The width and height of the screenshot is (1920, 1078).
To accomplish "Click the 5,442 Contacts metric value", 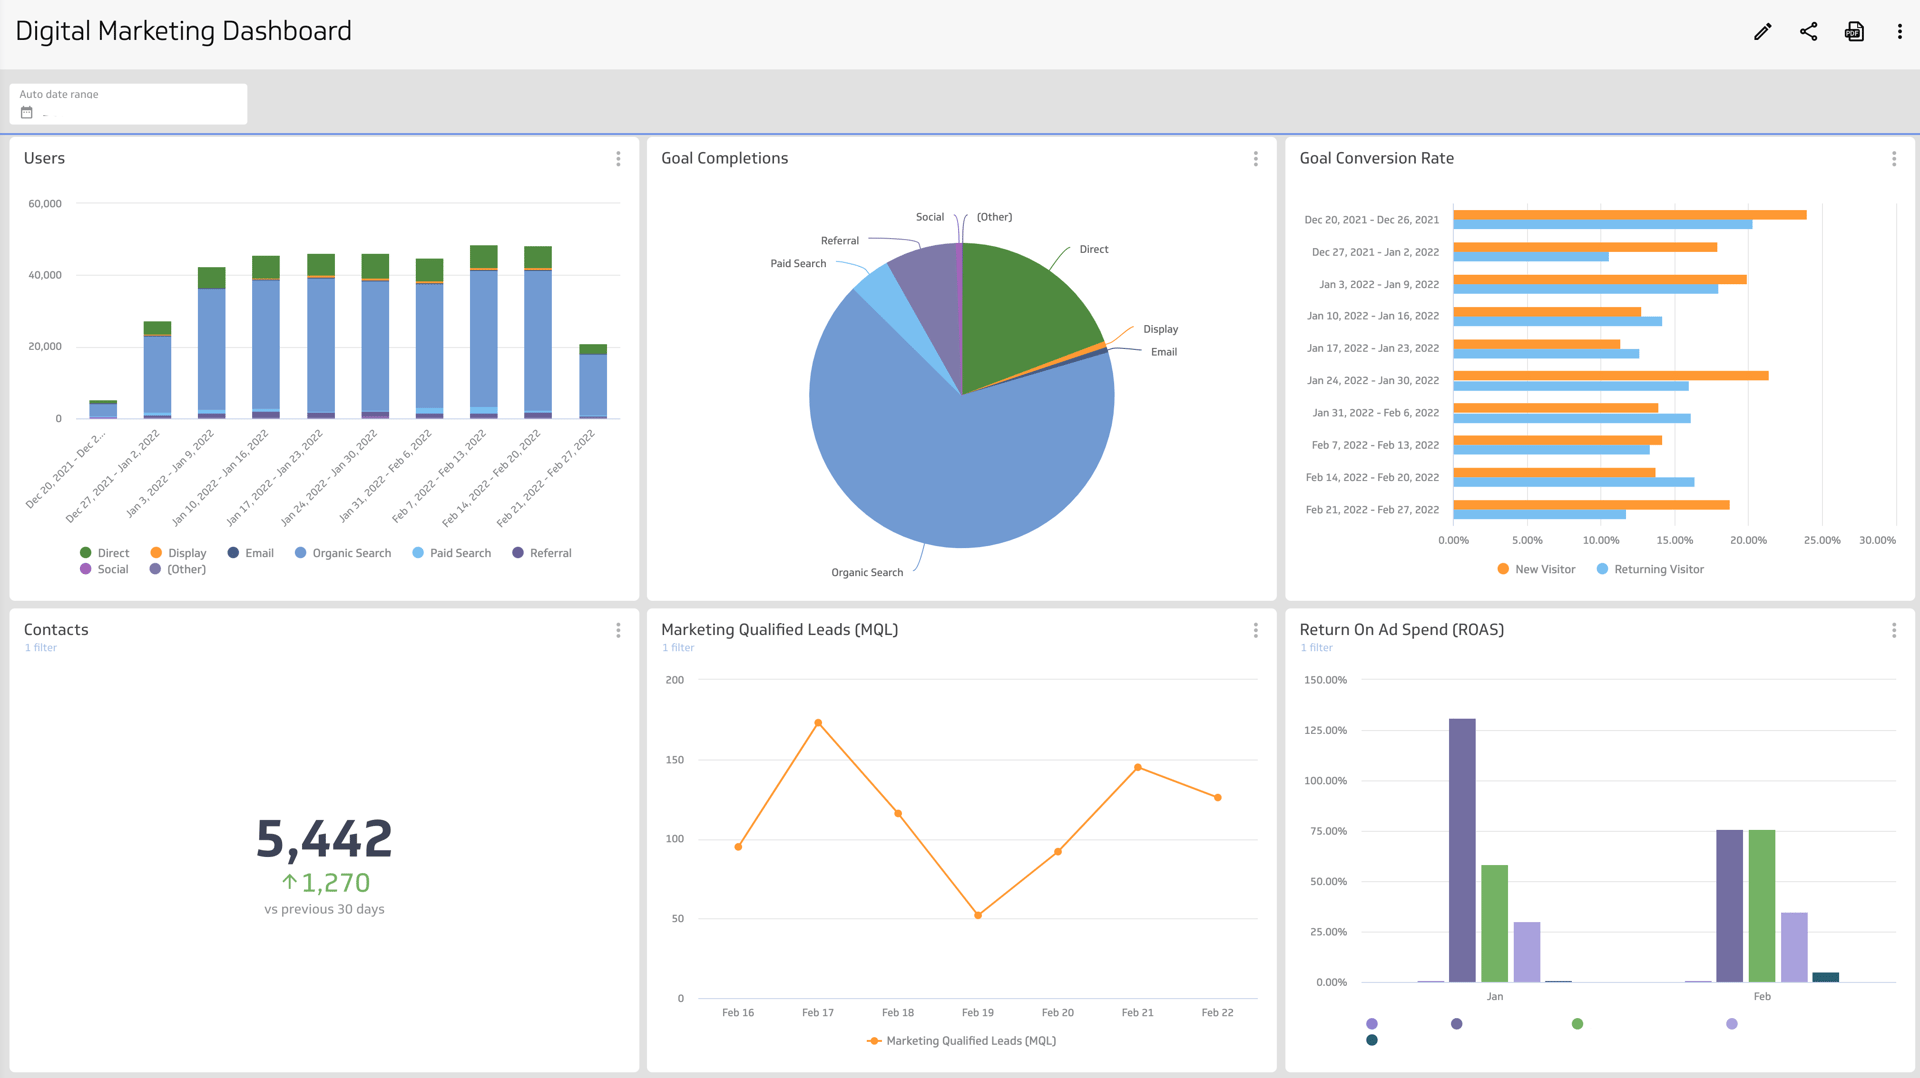I will [323, 836].
